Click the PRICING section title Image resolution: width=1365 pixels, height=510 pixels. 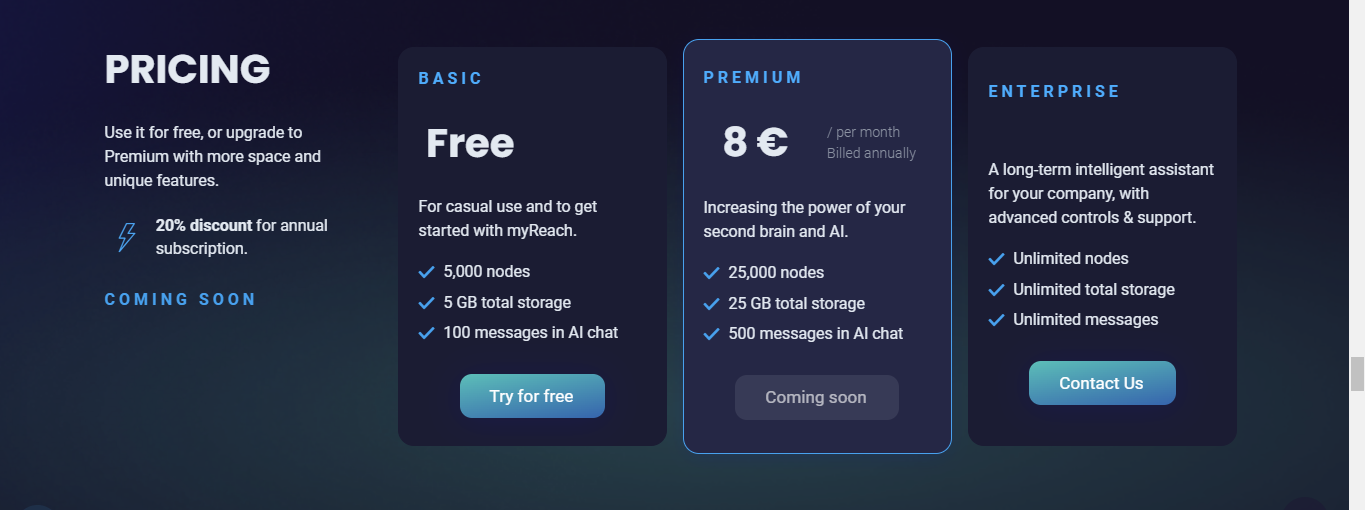tap(187, 69)
